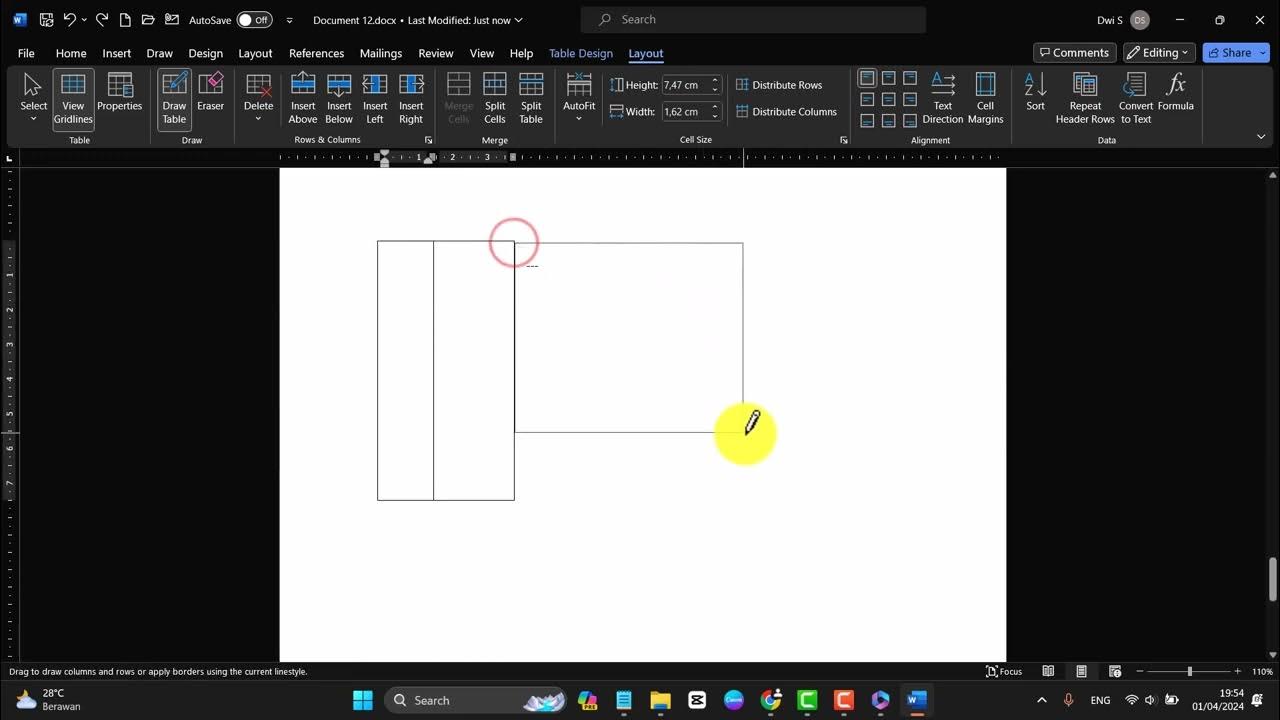
Task: Open Cell Size dialog launcher
Action: tap(843, 140)
